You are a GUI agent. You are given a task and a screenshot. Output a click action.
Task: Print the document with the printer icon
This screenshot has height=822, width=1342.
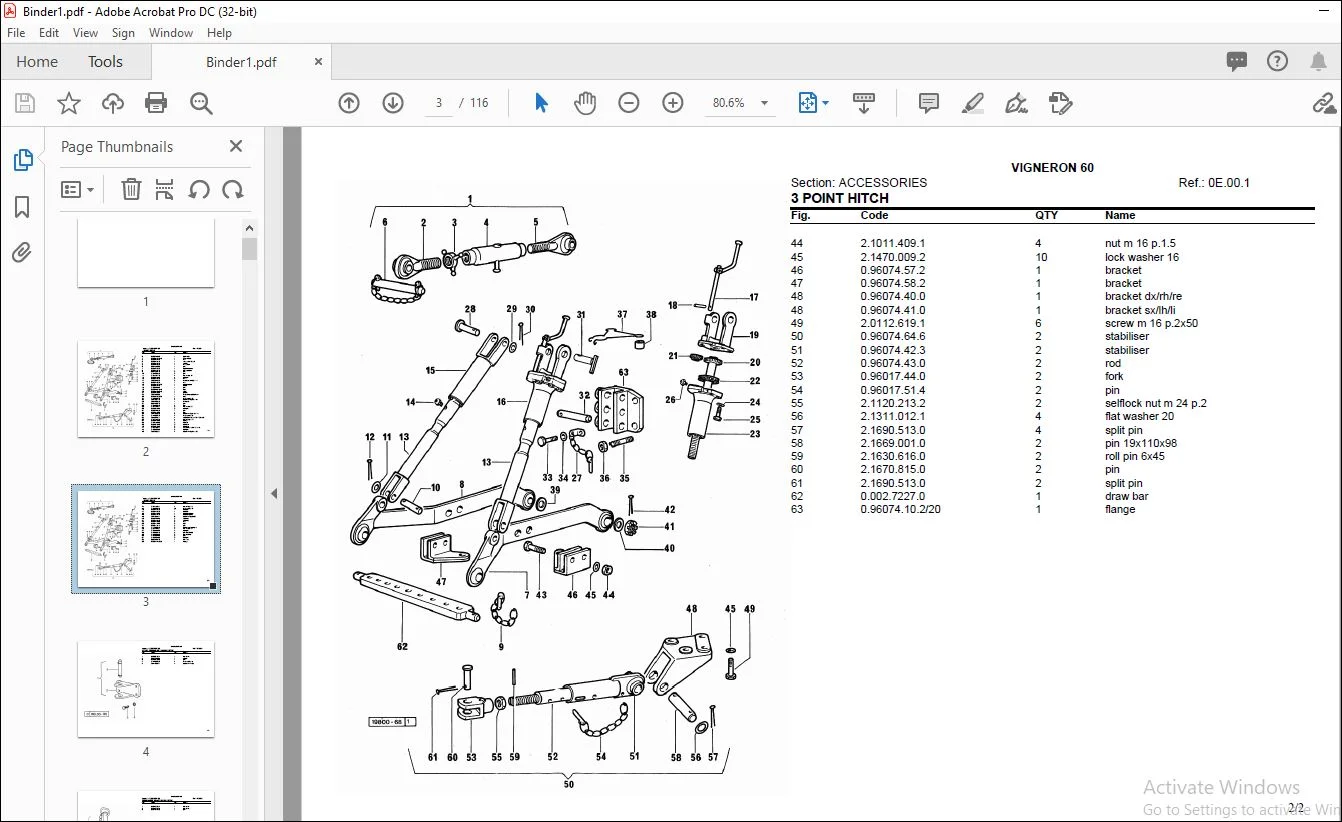tap(156, 103)
